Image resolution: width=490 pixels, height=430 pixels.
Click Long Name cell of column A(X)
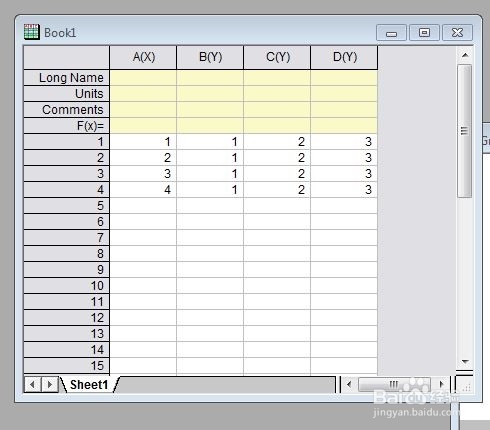pyautogui.click(x=143, y=78)
